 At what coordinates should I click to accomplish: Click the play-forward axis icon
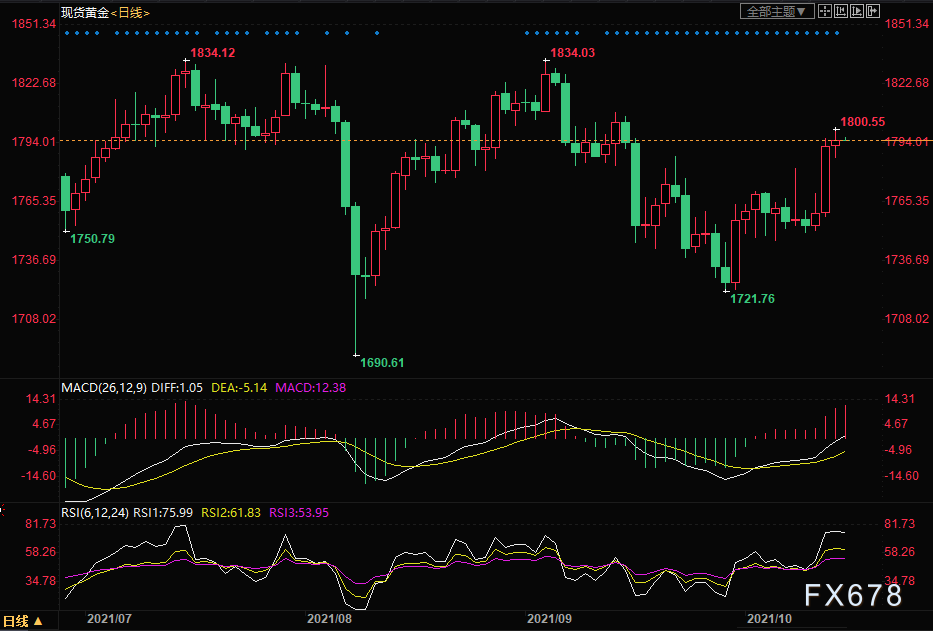point(857,11)
